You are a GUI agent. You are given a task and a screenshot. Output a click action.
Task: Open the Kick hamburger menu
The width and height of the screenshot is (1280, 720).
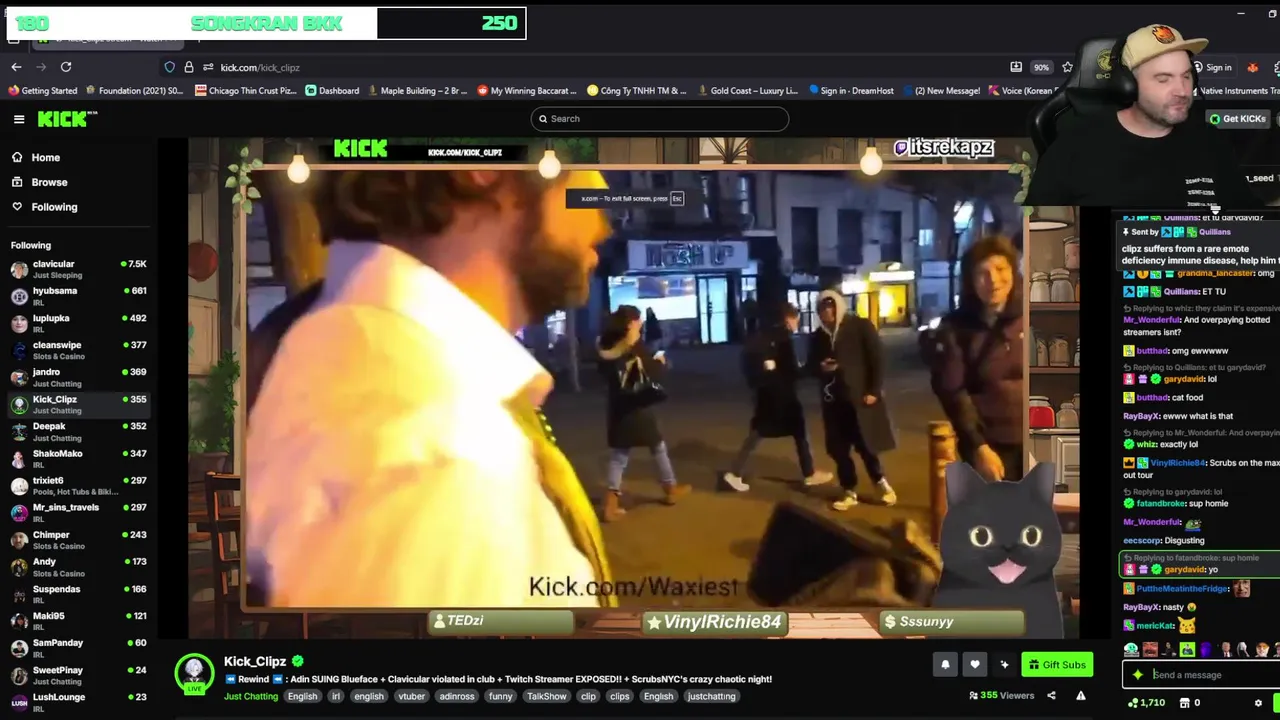[19, 119]
